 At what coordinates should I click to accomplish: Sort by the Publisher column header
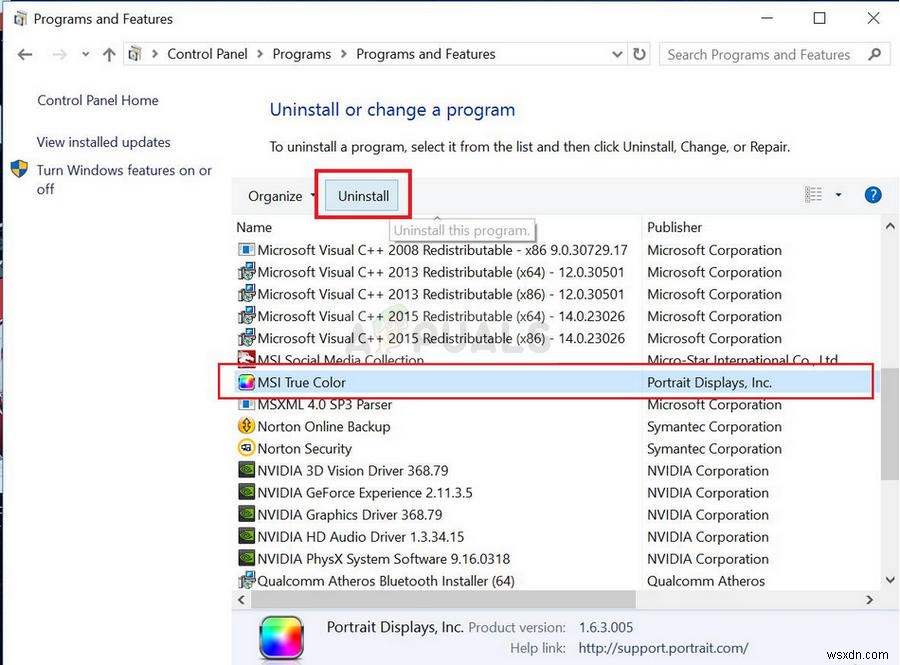click(674, 227)
